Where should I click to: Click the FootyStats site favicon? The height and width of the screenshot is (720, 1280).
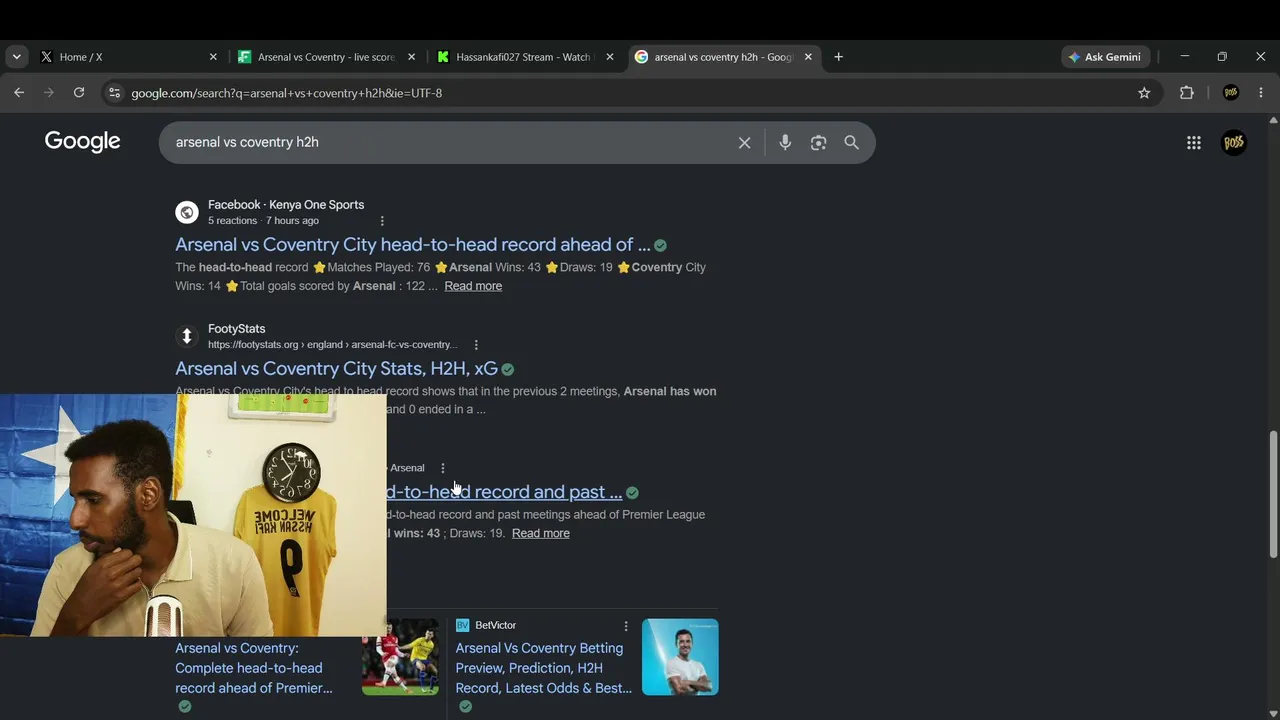click(187, 336)
